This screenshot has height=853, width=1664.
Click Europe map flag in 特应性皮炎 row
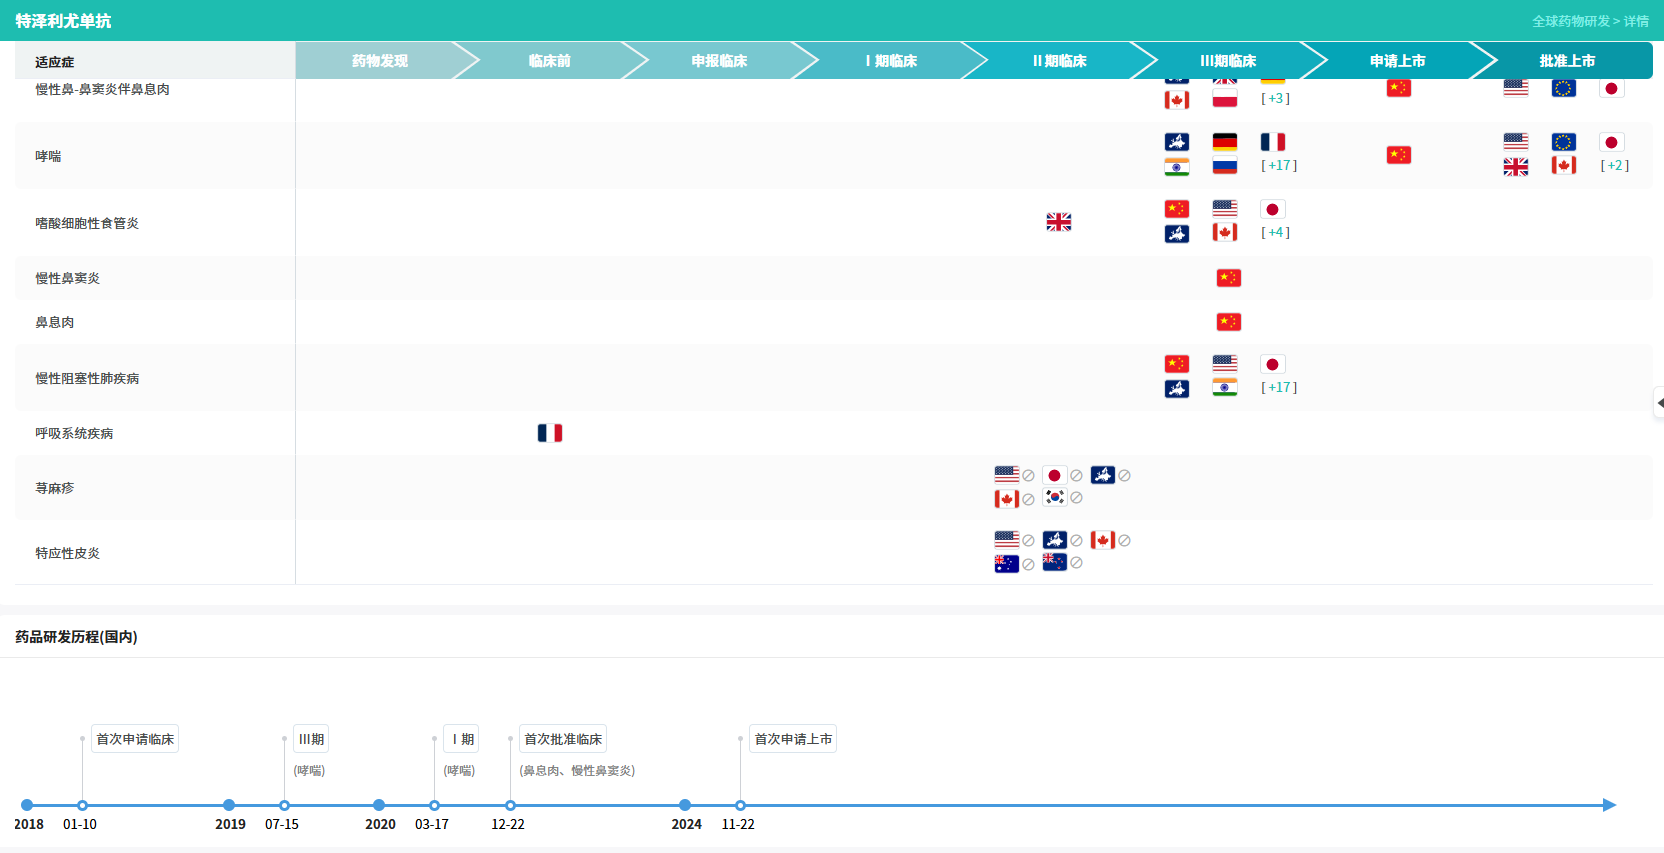tap(1055, 540)
